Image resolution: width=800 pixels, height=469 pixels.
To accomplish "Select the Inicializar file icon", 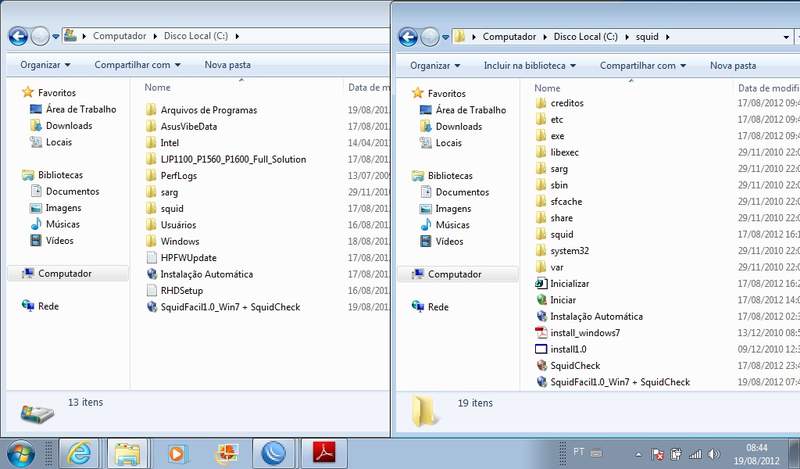I will pos(541,284).
